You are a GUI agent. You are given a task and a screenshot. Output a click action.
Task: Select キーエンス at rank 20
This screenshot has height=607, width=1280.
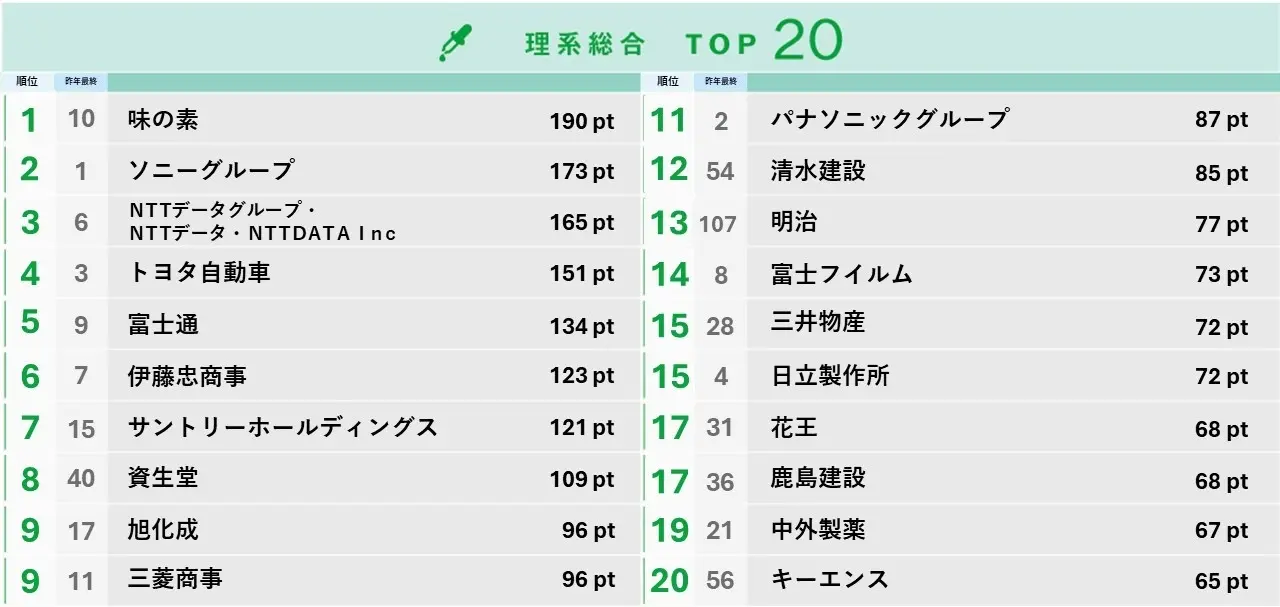coord(829,579)
